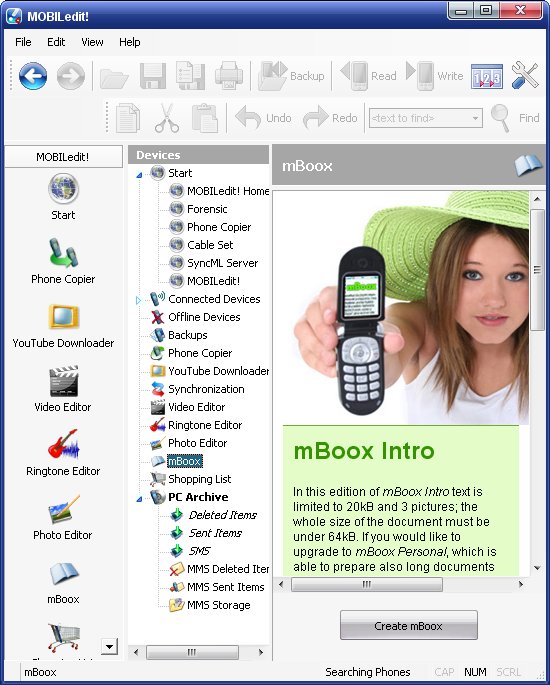The width and height of the screenshot is (550, 685).
Task: Click the checklist save-as toolbar icon
Action: (x=190, y=76)
